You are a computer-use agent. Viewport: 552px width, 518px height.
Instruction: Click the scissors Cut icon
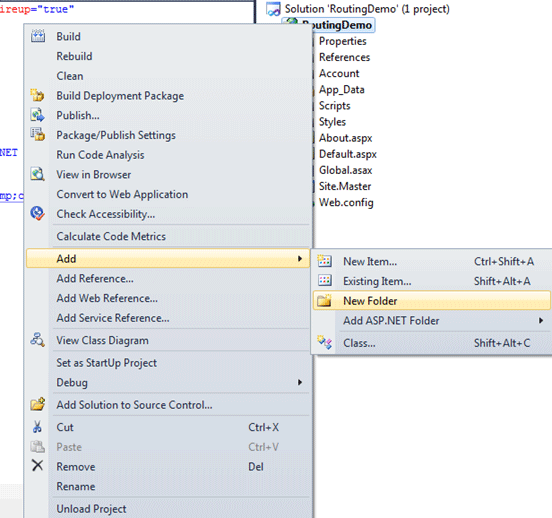tap(37, 427)
